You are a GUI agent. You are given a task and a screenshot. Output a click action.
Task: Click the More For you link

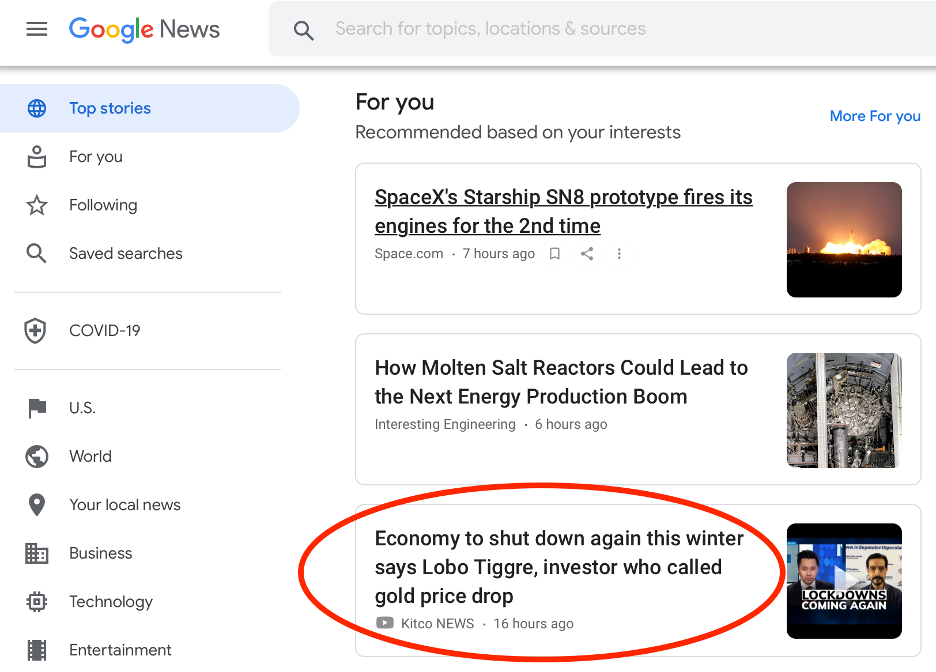(875, 116)
